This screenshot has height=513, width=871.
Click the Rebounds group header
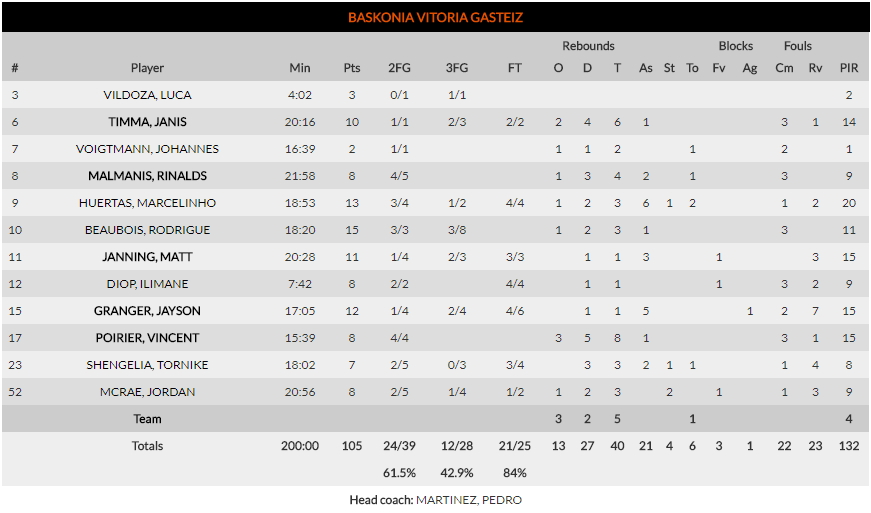tap(588, 46)
